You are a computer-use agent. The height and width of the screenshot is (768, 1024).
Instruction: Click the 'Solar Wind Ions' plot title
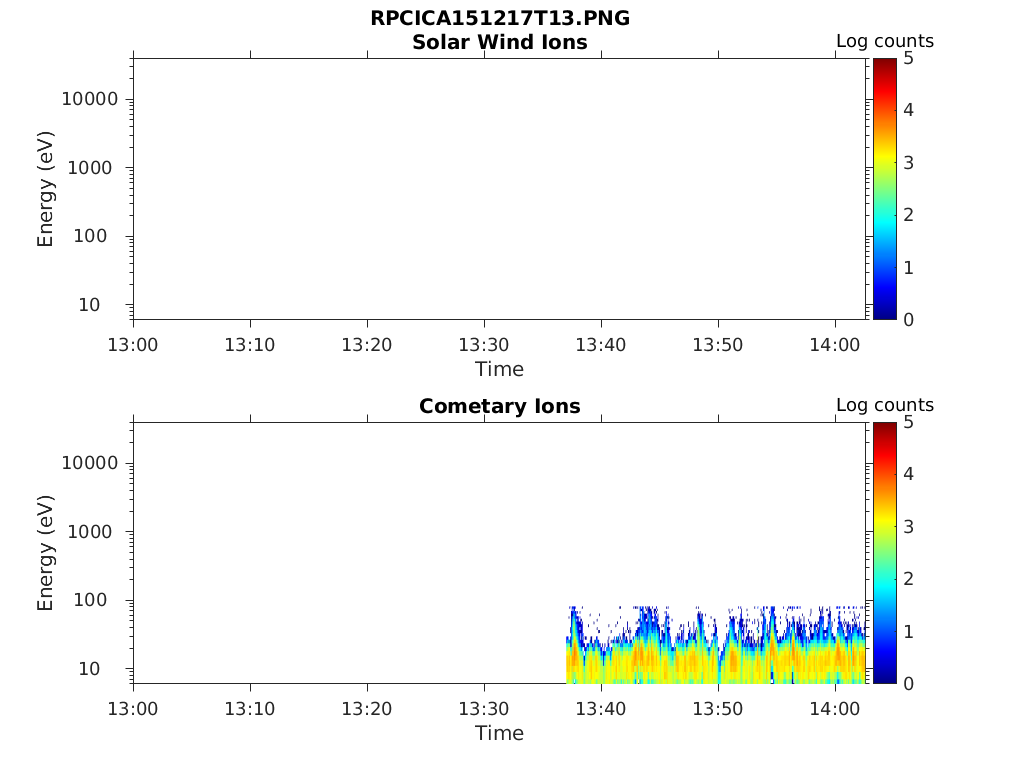point(500,42)
